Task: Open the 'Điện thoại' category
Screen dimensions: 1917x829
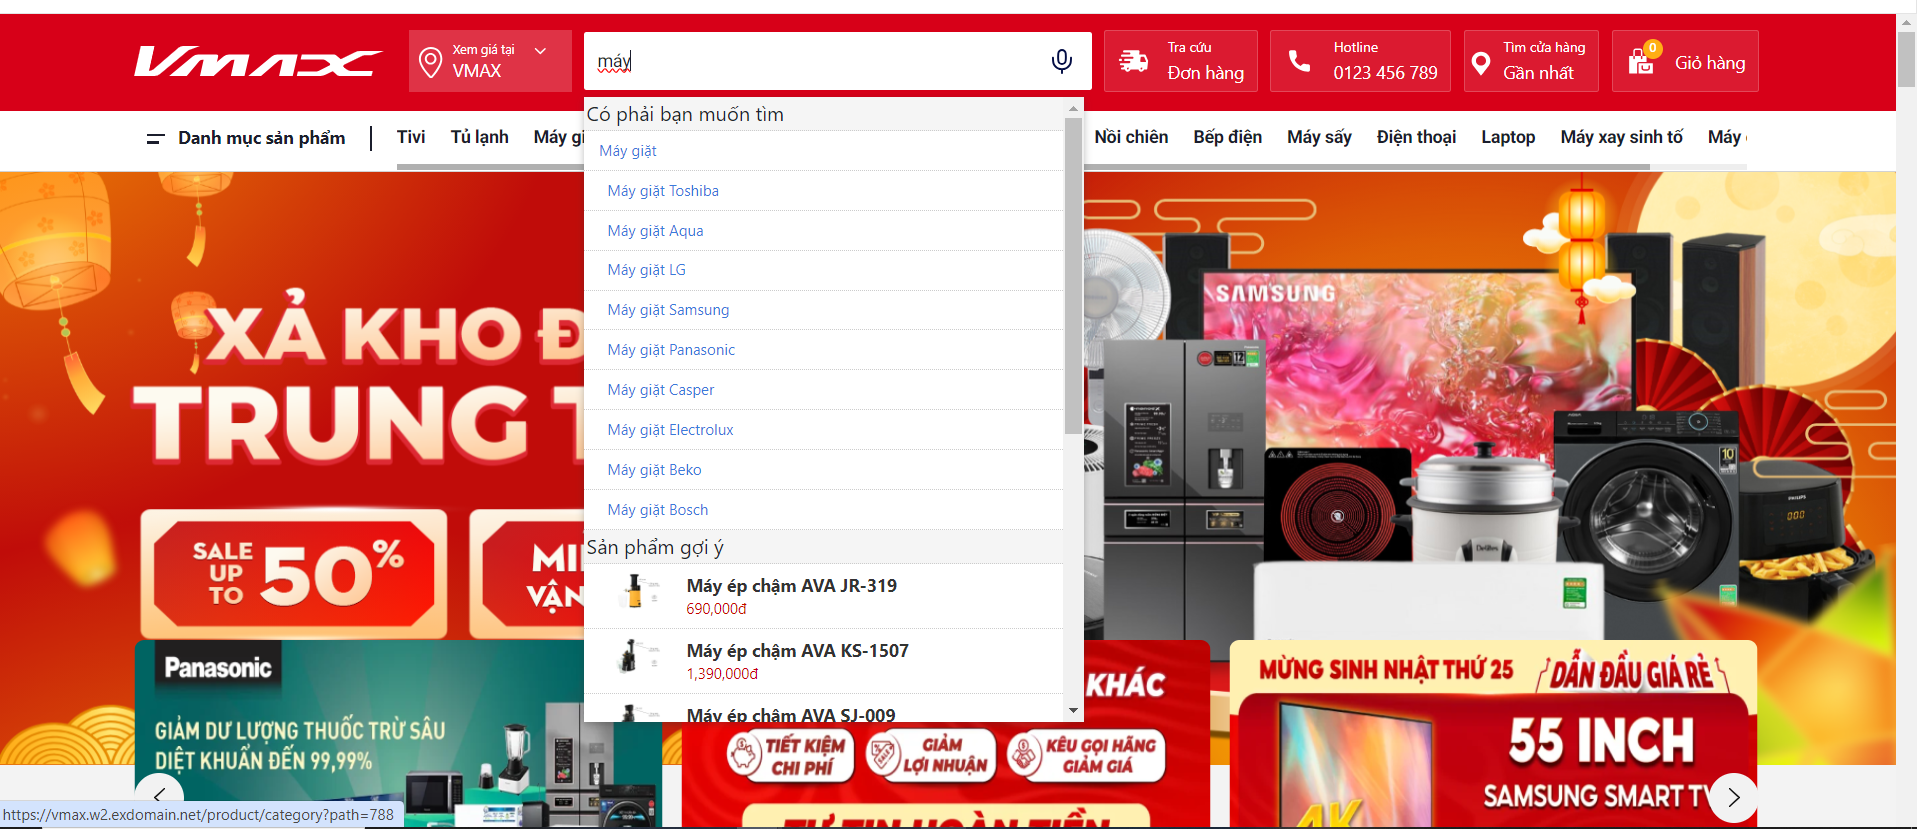Action: (x=1416, y=137)
